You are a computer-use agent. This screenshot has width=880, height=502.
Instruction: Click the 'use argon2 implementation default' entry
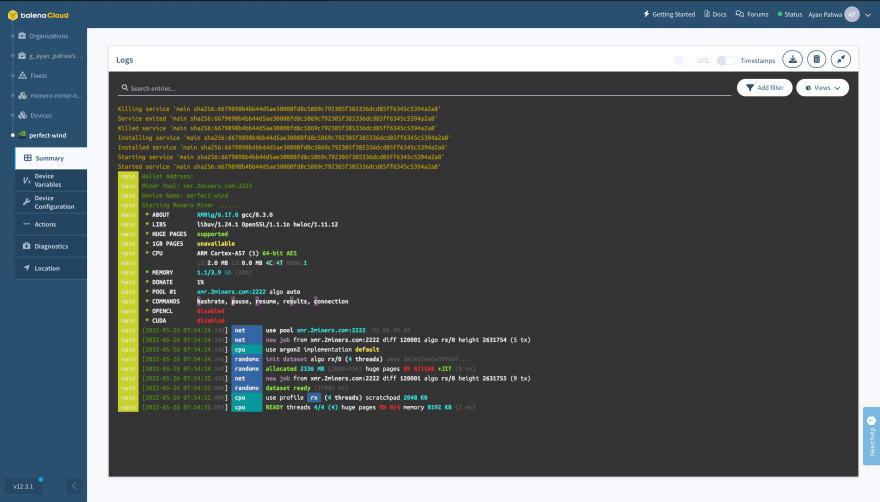point(322,349)
